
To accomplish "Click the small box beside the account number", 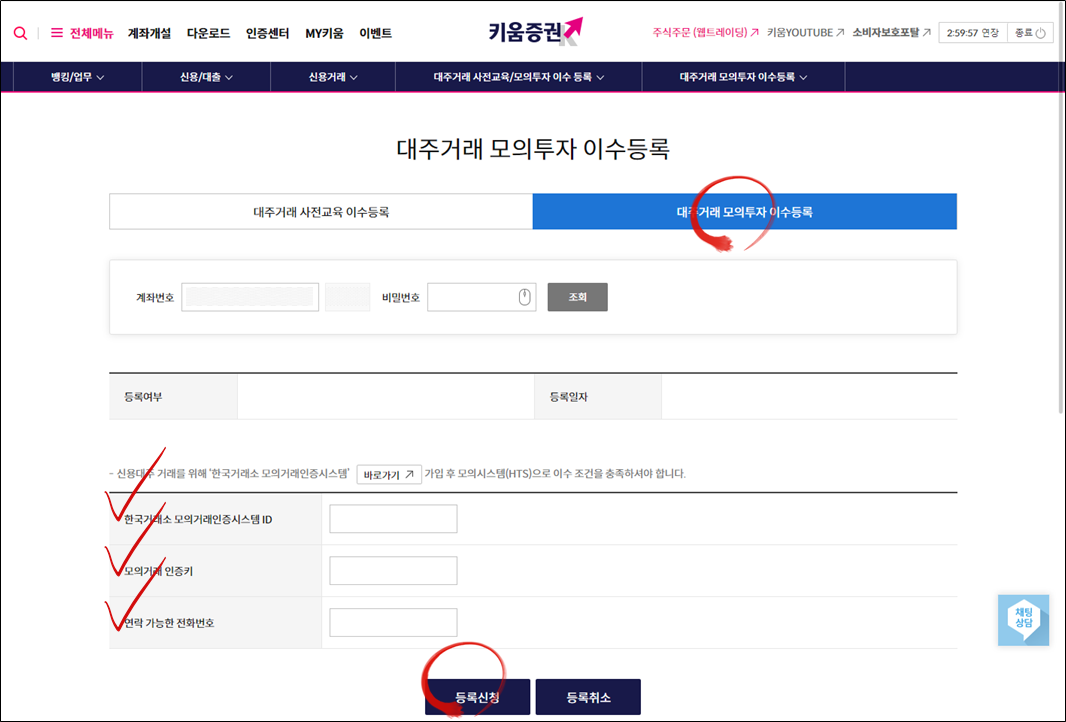I will [347, 297].
